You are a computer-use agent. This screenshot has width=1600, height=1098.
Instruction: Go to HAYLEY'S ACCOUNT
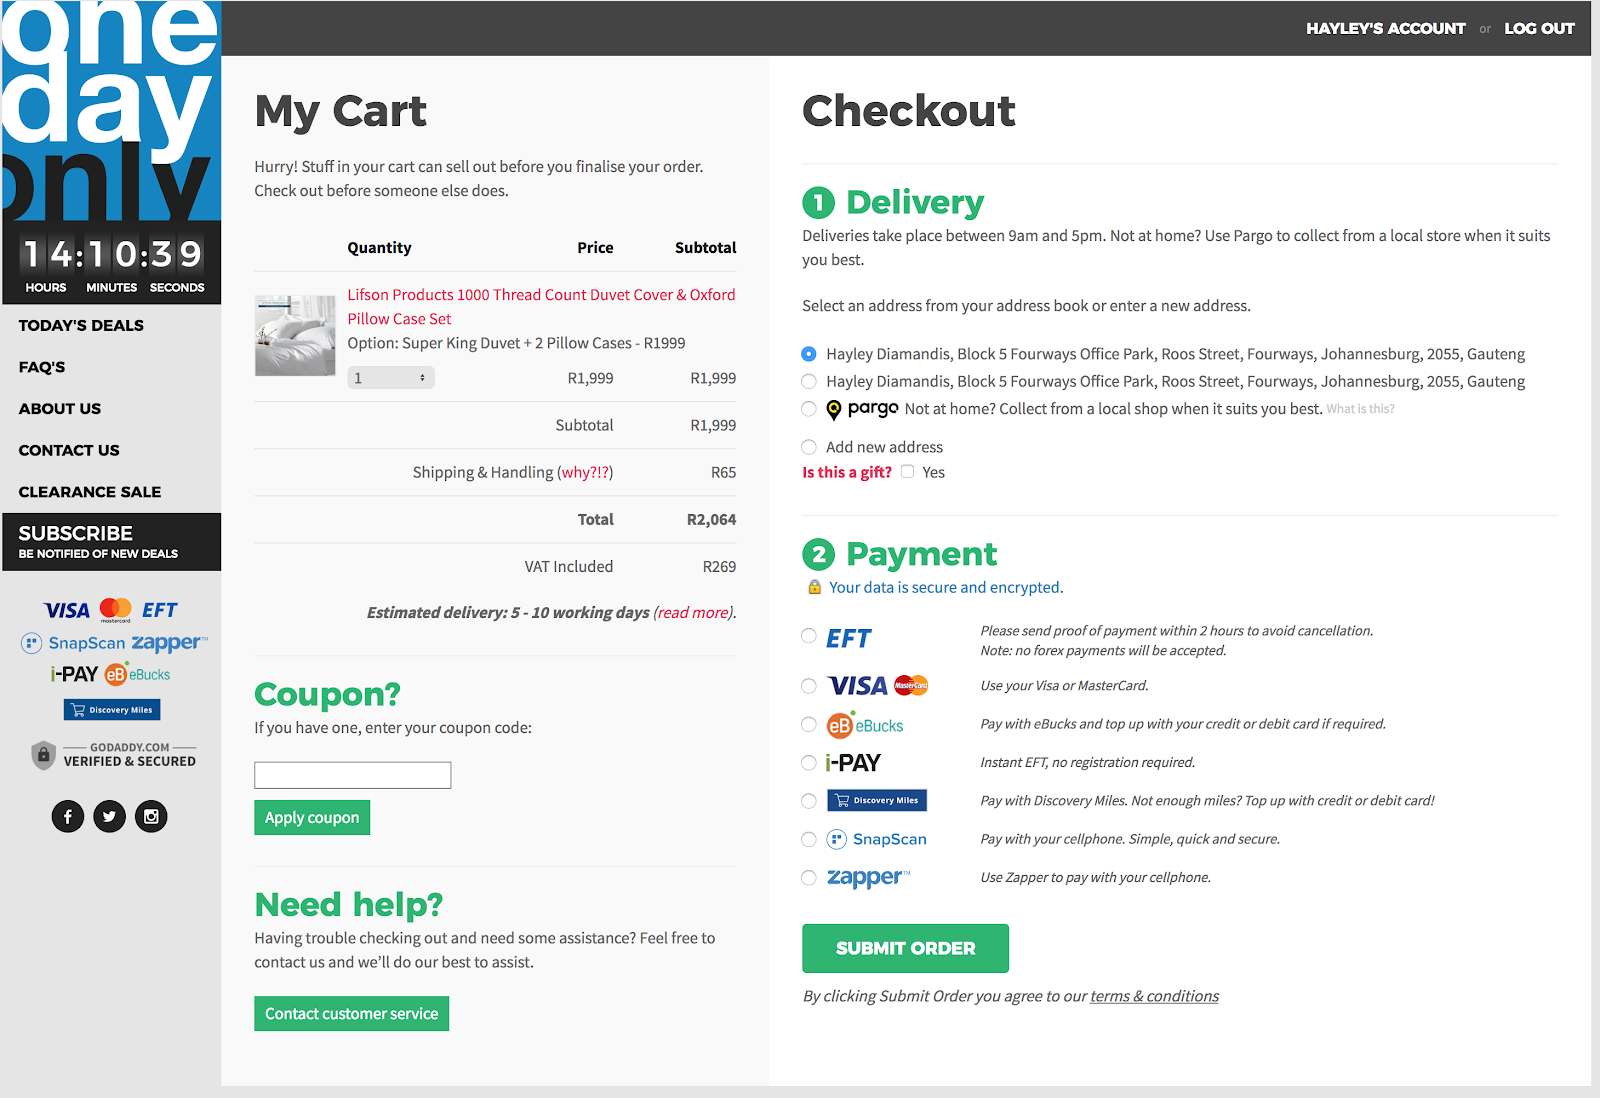(1385, 28)
